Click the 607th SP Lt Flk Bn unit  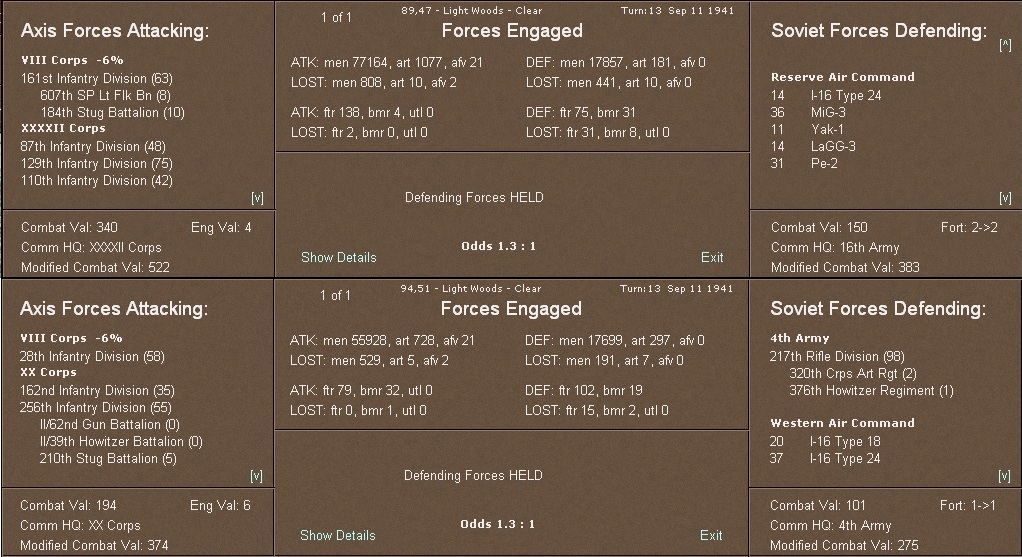(x=105, y=95)
